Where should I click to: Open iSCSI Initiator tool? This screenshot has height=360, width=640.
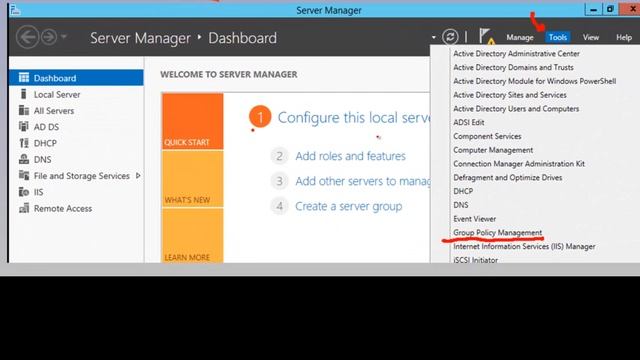[476, 260]
